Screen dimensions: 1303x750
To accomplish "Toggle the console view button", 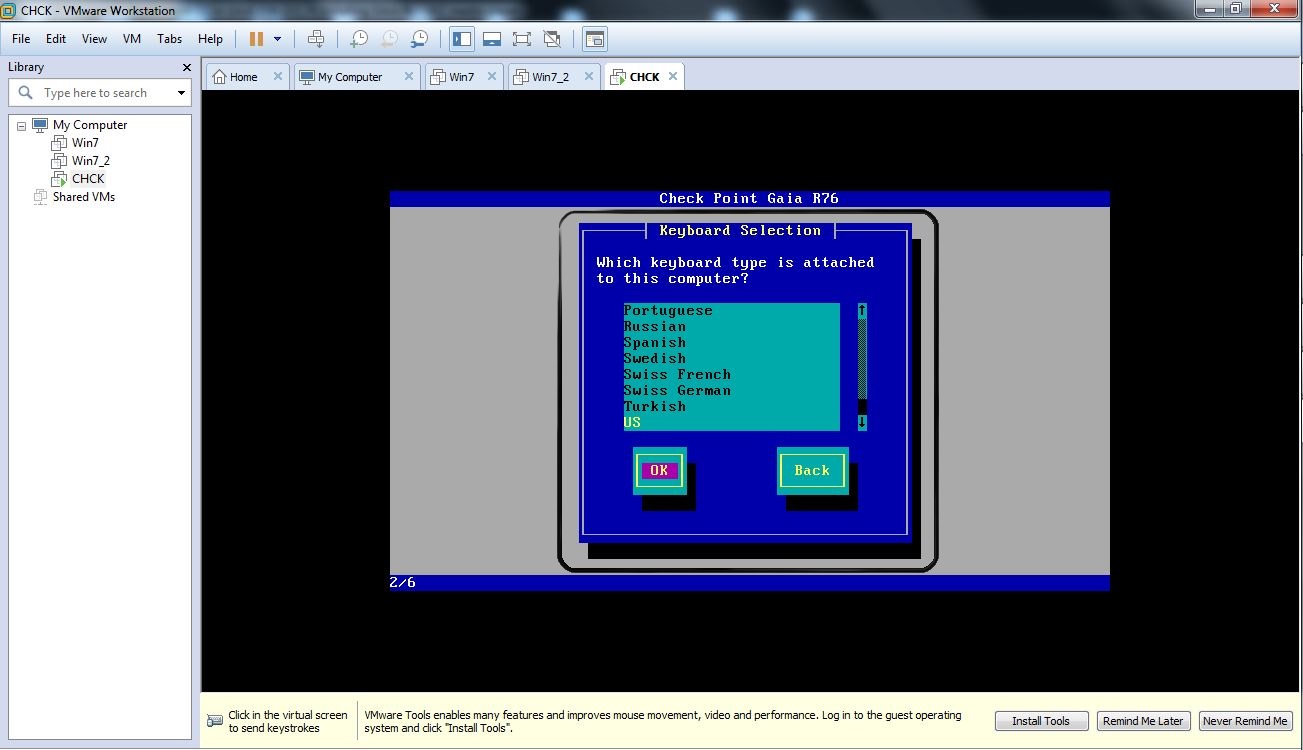I will (x=595, y=39).
